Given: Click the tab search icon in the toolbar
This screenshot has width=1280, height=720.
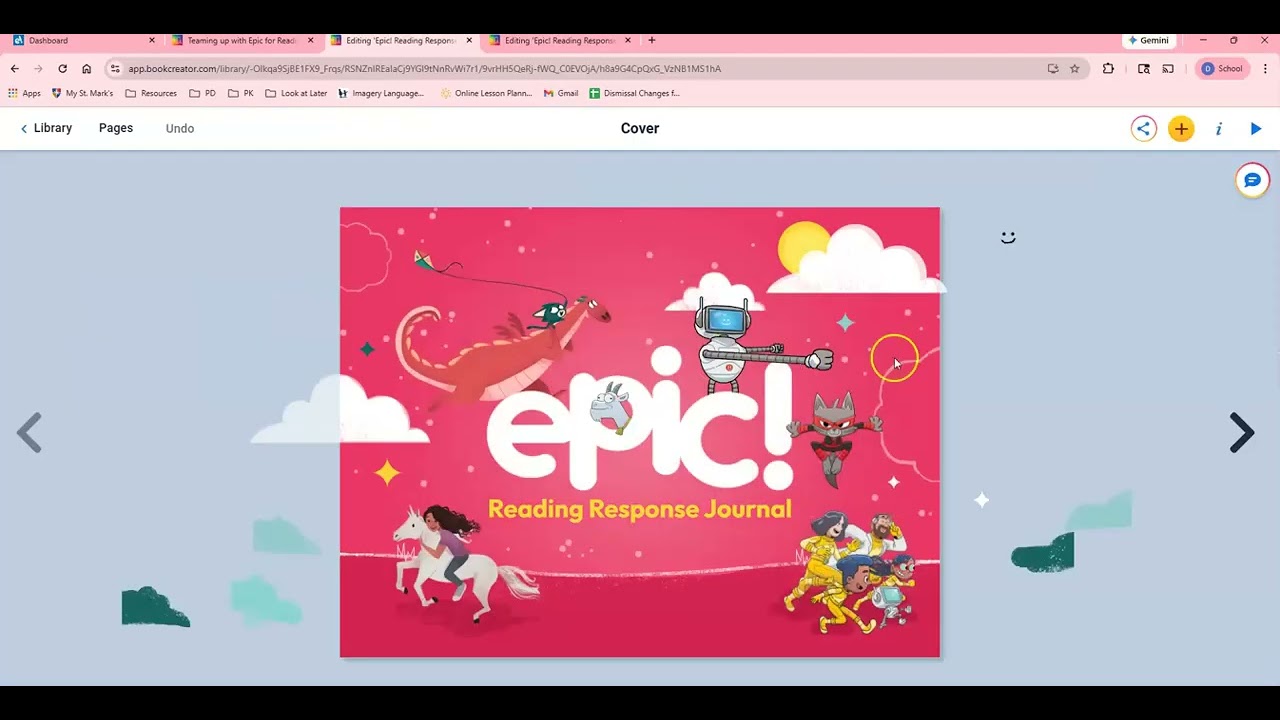Looking at the screenshot, I should click(x=1144, y=69).
